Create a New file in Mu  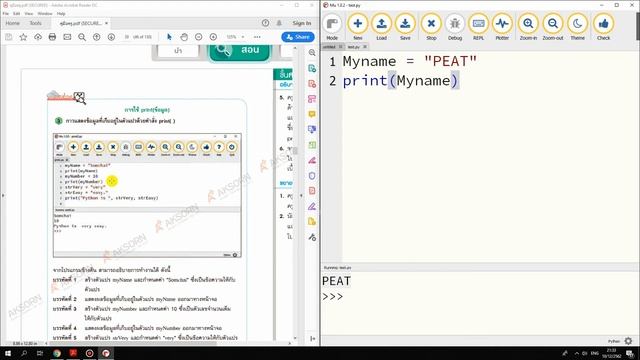[358, 27]
